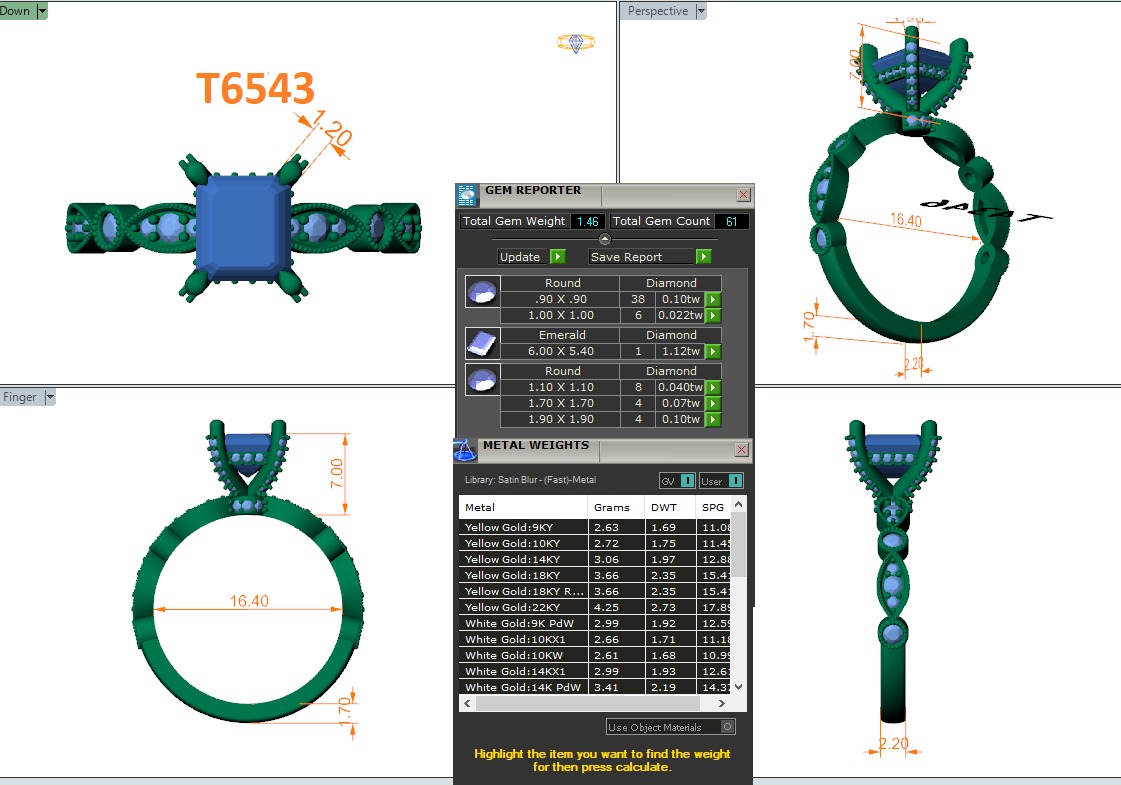Click the 38 count cell for .90 rounds
Screen dimensions: 1121x785
(638, 299)
